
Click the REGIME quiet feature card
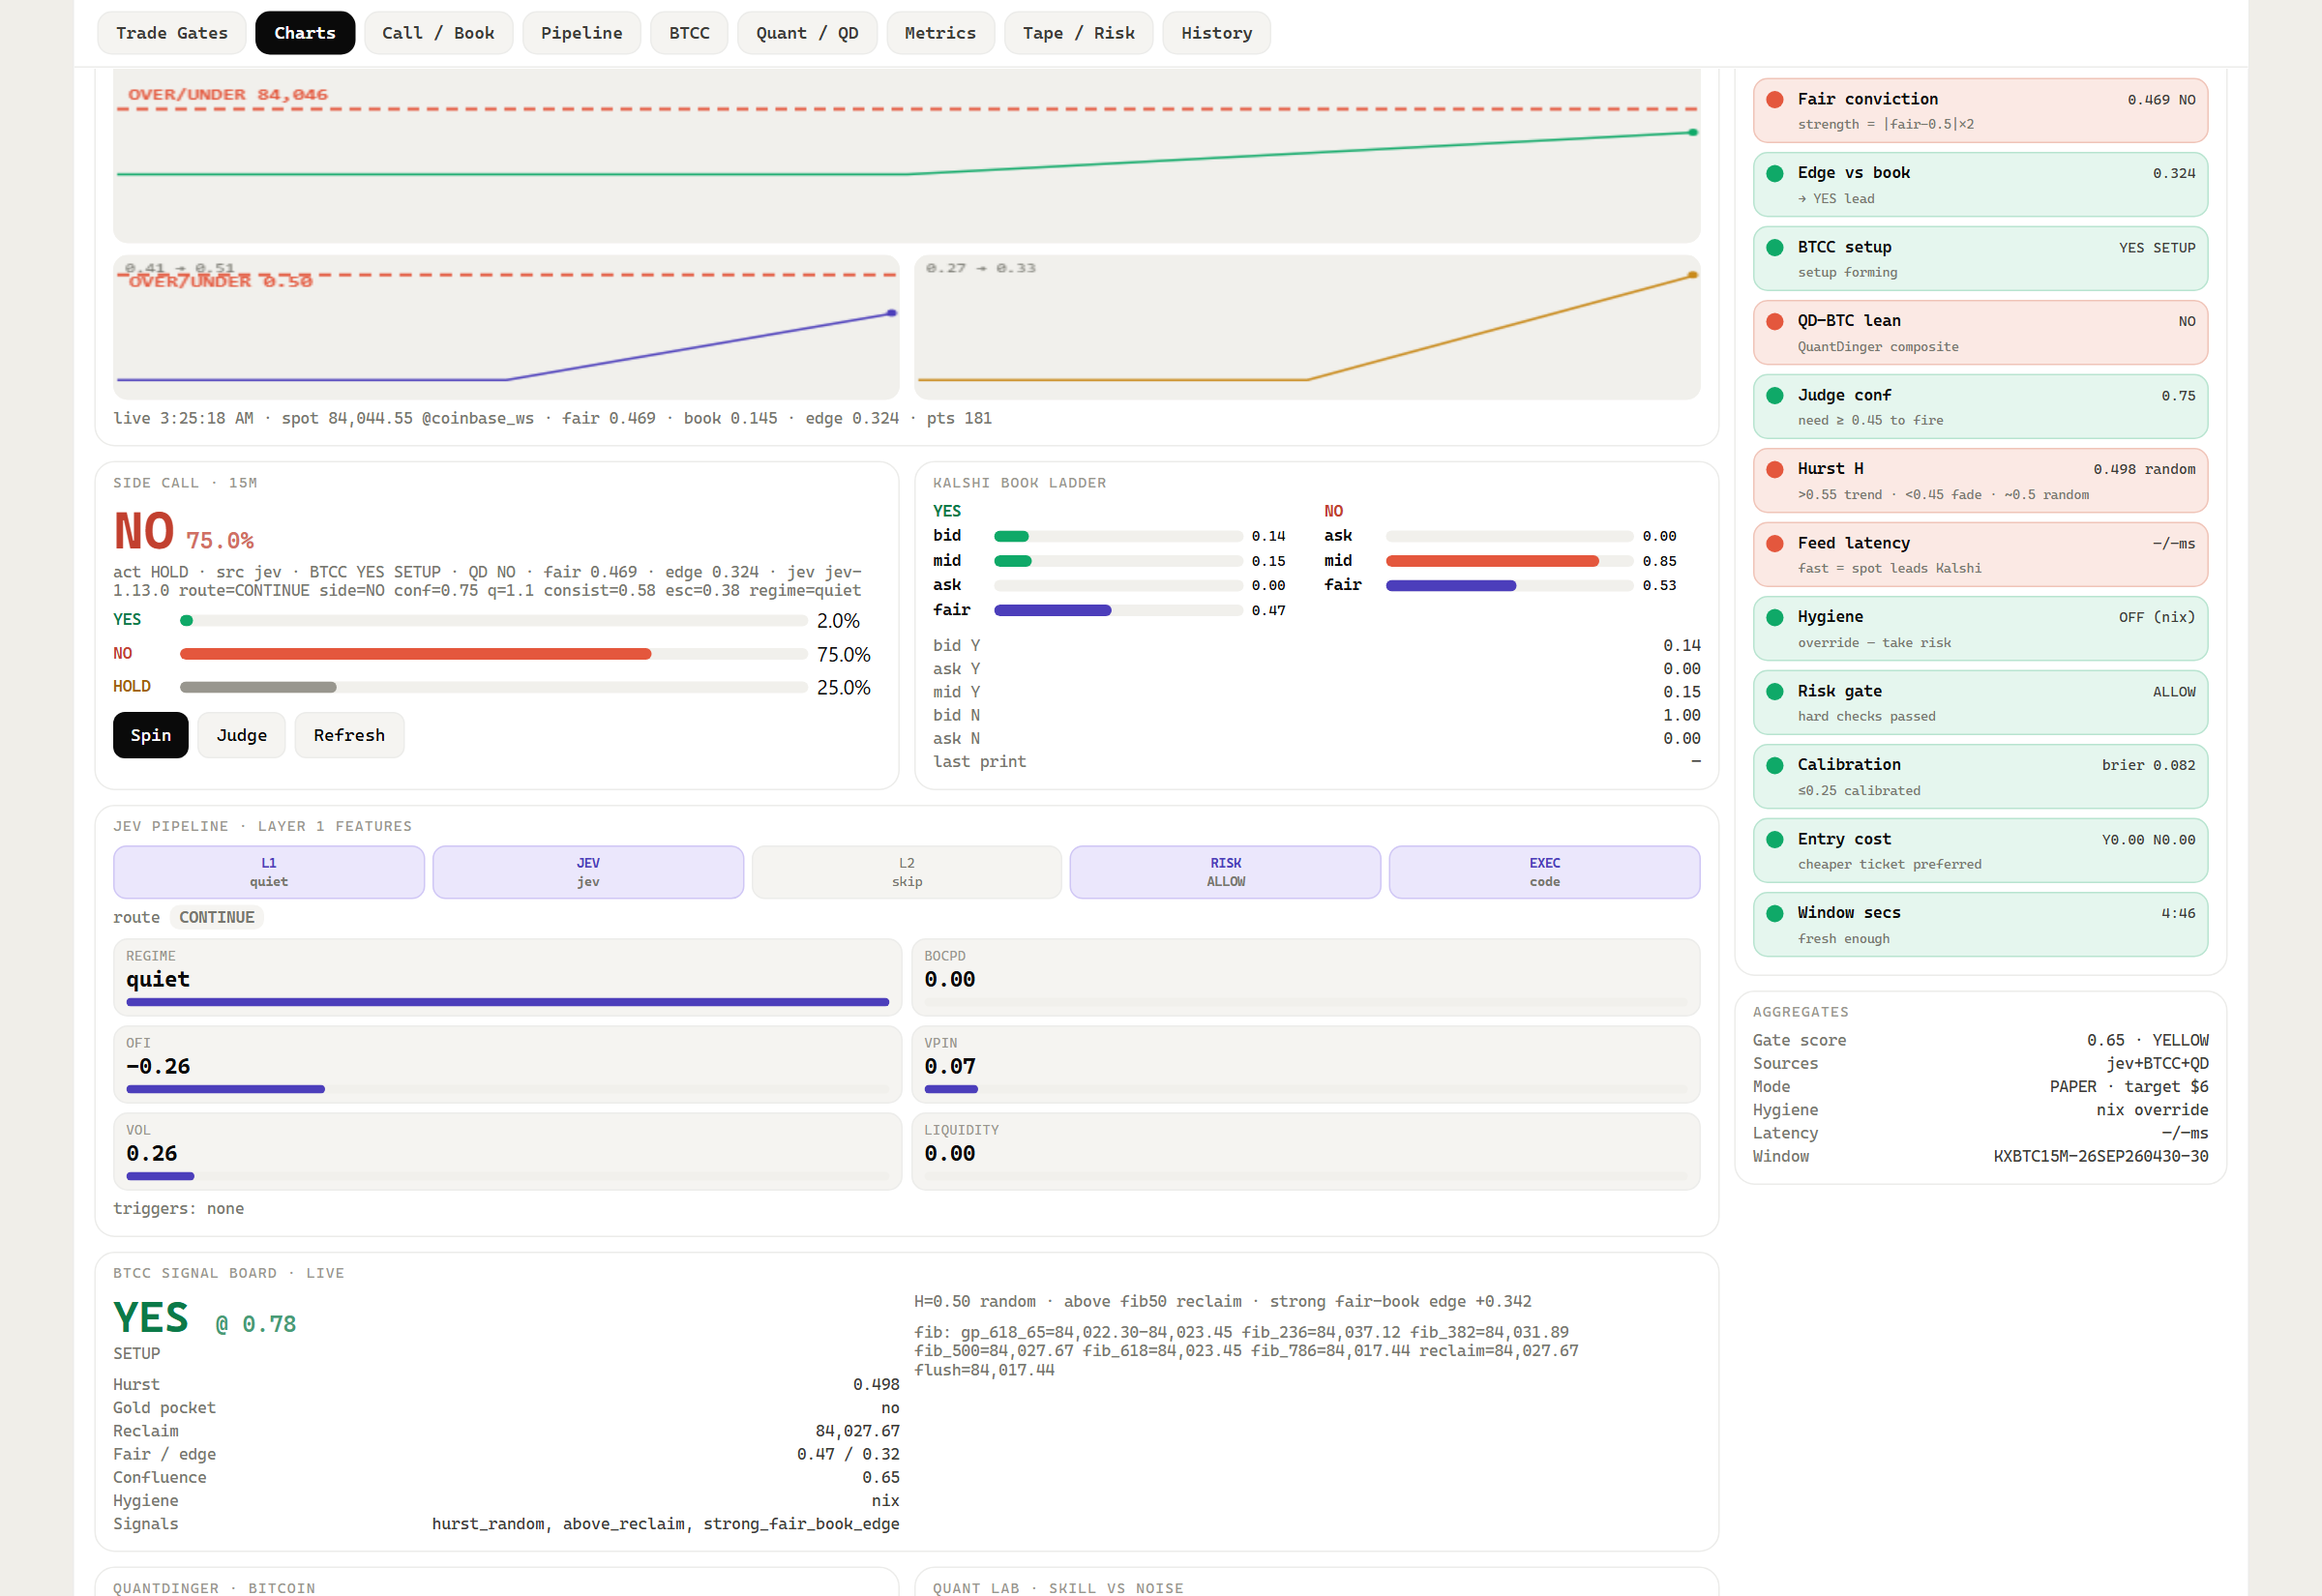pyautogui.click(x=507, y=977)
